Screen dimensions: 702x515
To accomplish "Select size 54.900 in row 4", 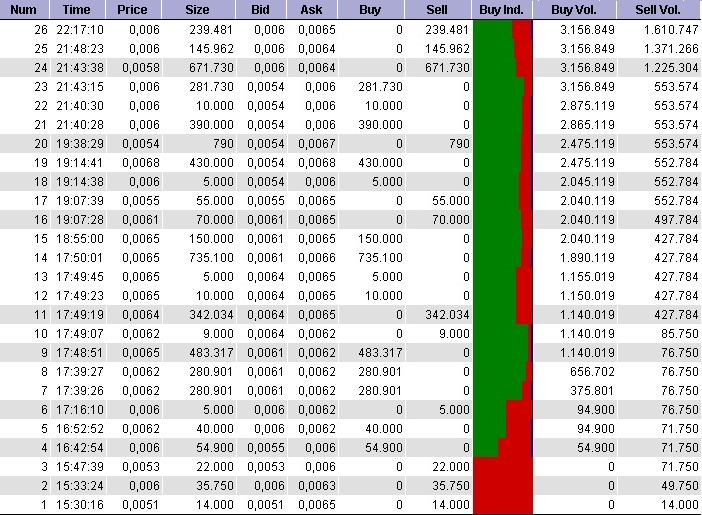I will (x=215, y=448).
